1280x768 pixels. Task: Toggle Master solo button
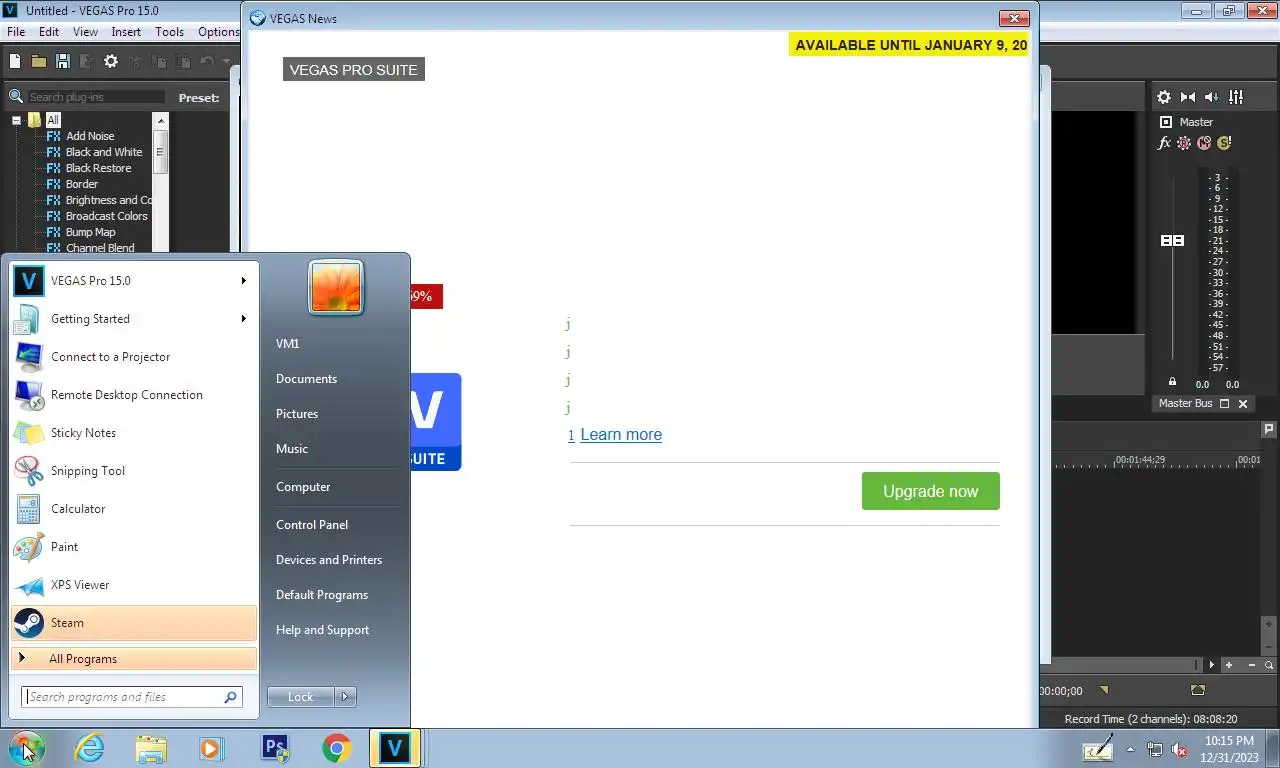point(1224,143)
